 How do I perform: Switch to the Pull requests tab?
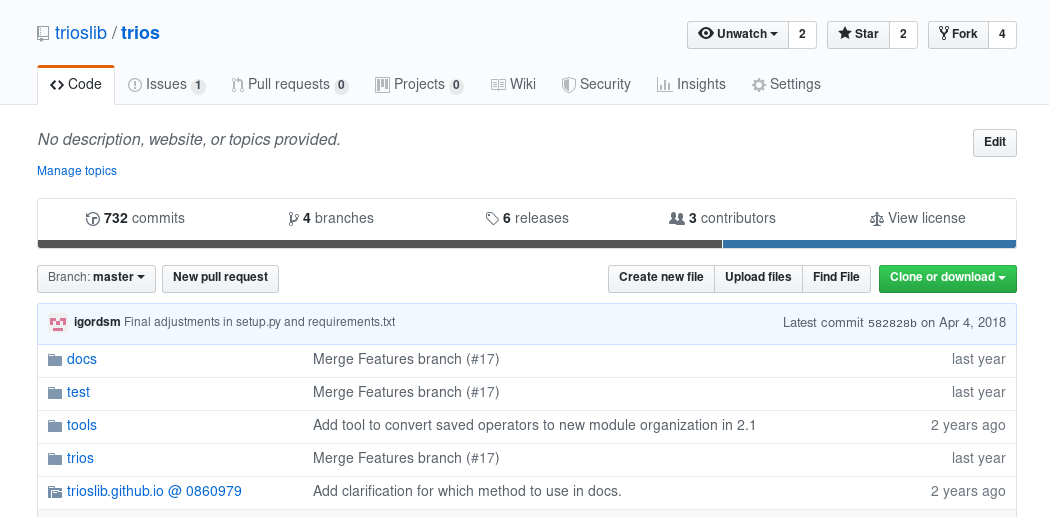pyautogui.click(x=290, y=85)
